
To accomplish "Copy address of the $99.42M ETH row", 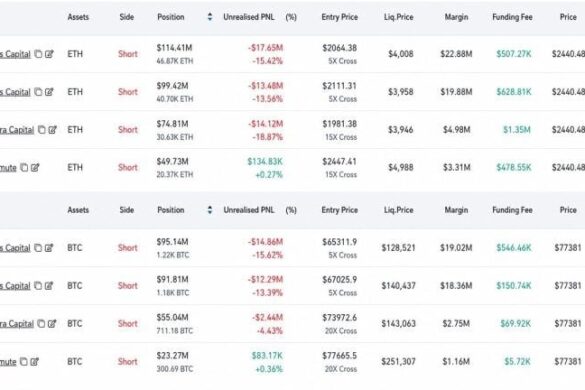I will tap(38, 92).
